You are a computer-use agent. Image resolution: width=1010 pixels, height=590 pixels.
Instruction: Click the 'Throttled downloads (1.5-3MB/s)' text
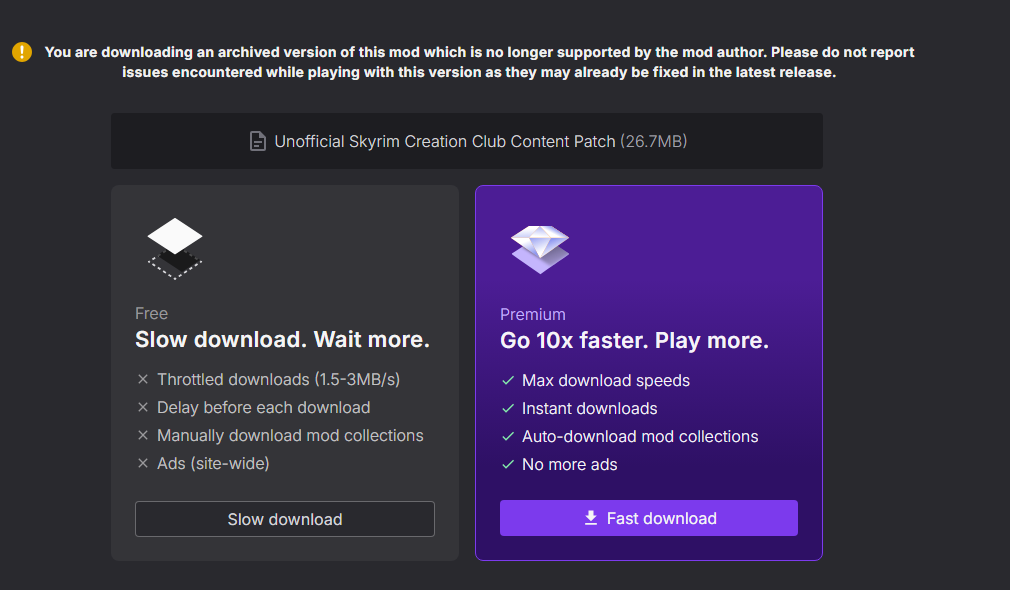278,379
